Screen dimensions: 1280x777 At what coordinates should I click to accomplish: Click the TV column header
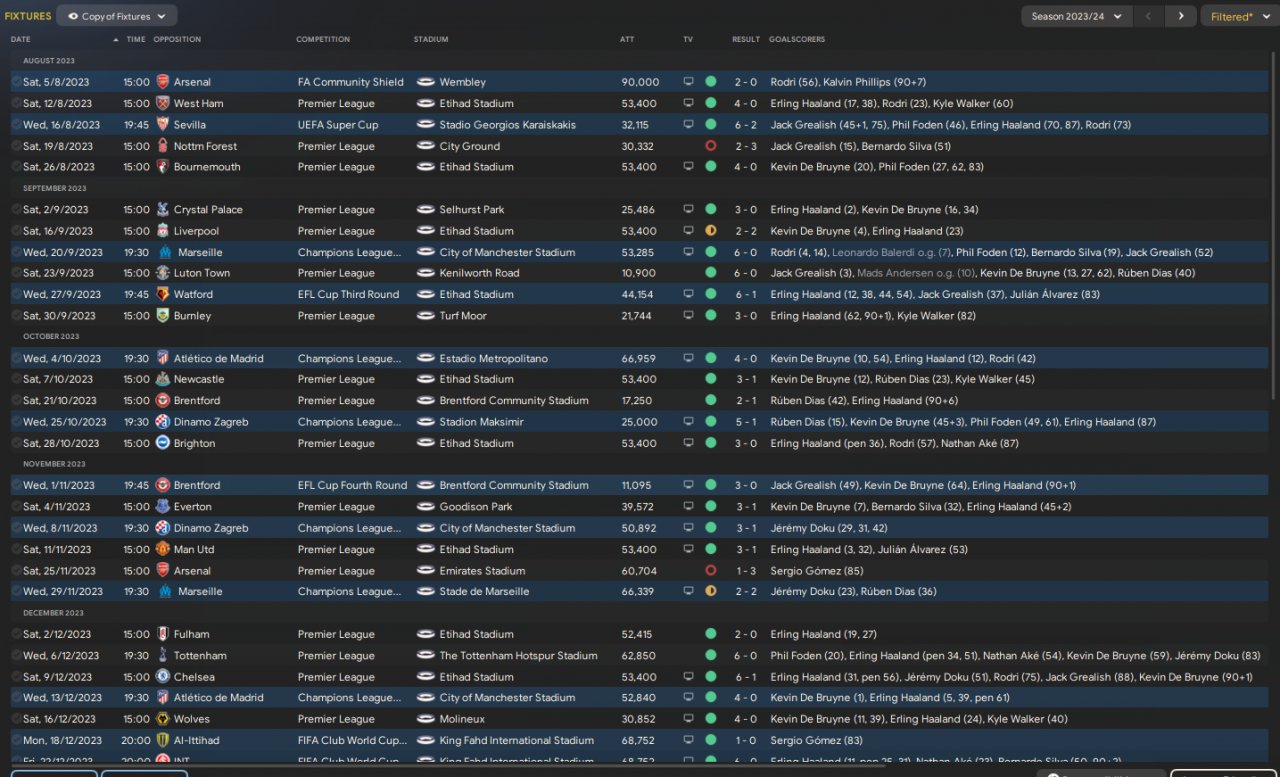[688, 40]
